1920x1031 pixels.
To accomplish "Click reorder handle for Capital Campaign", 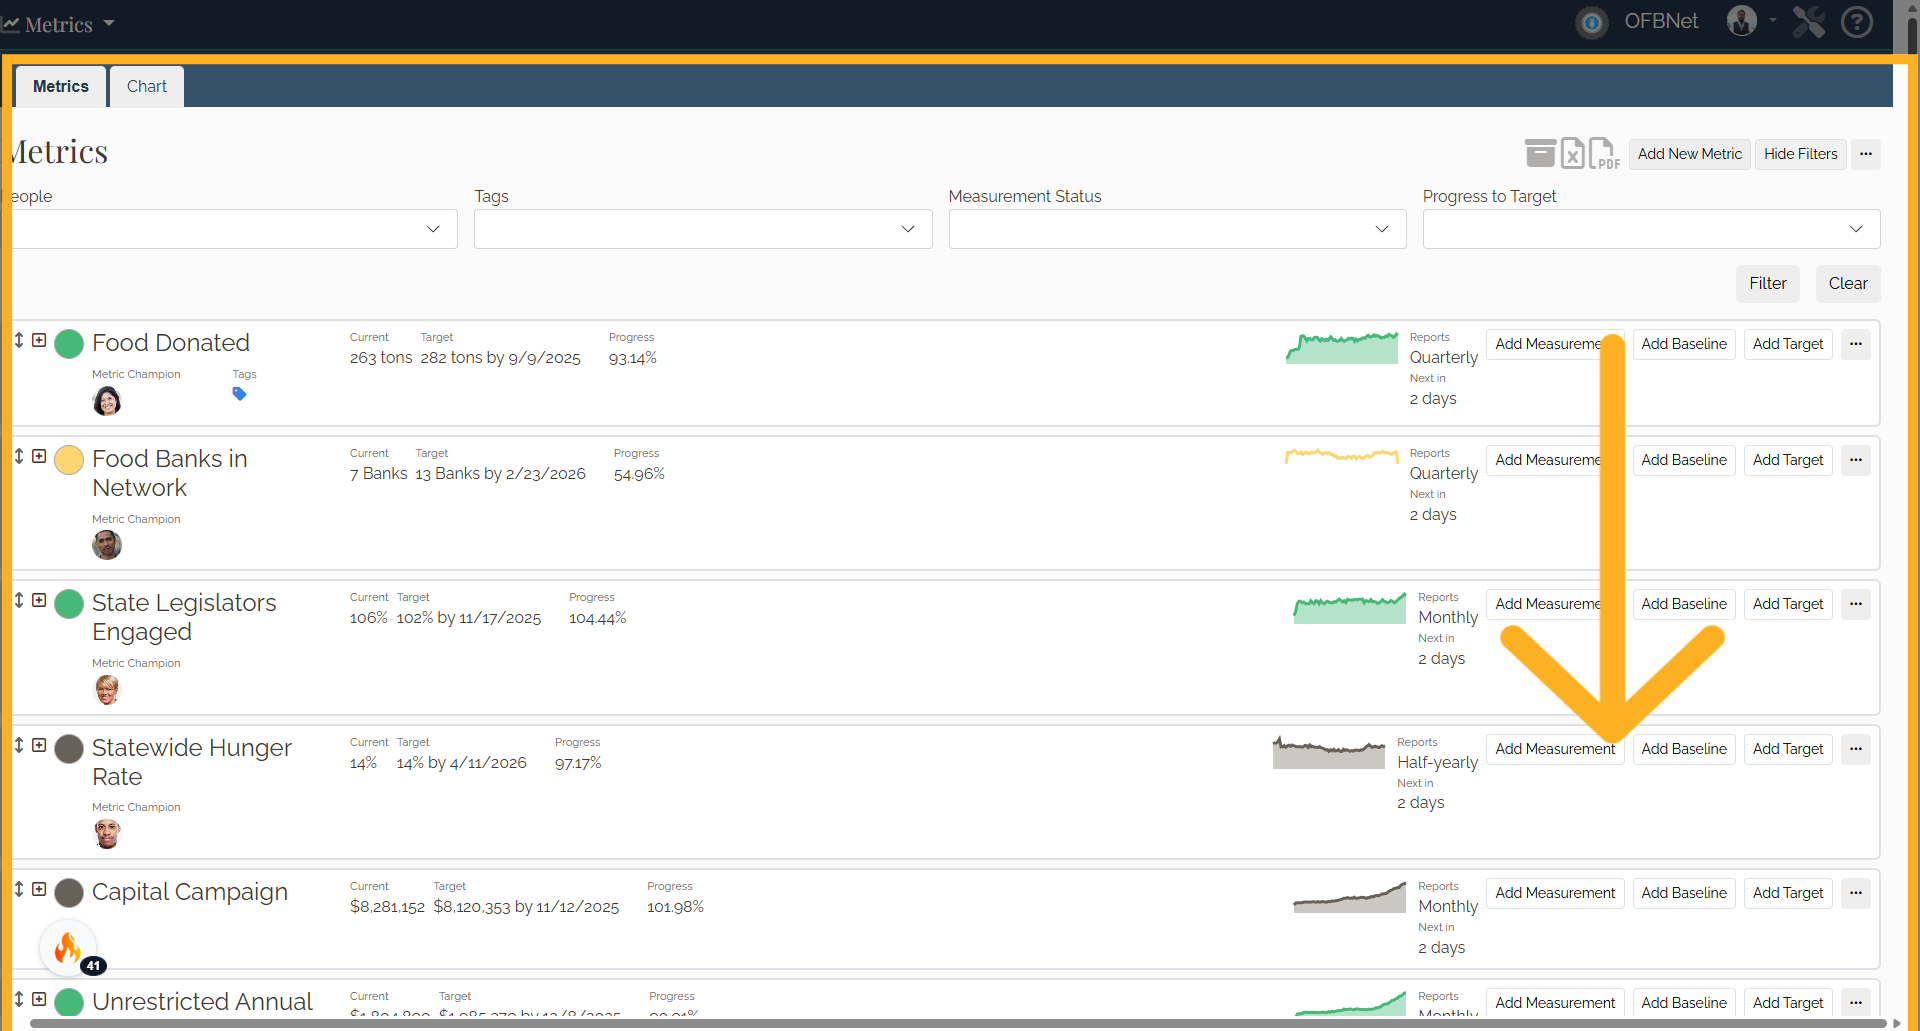I will [19, 889].
